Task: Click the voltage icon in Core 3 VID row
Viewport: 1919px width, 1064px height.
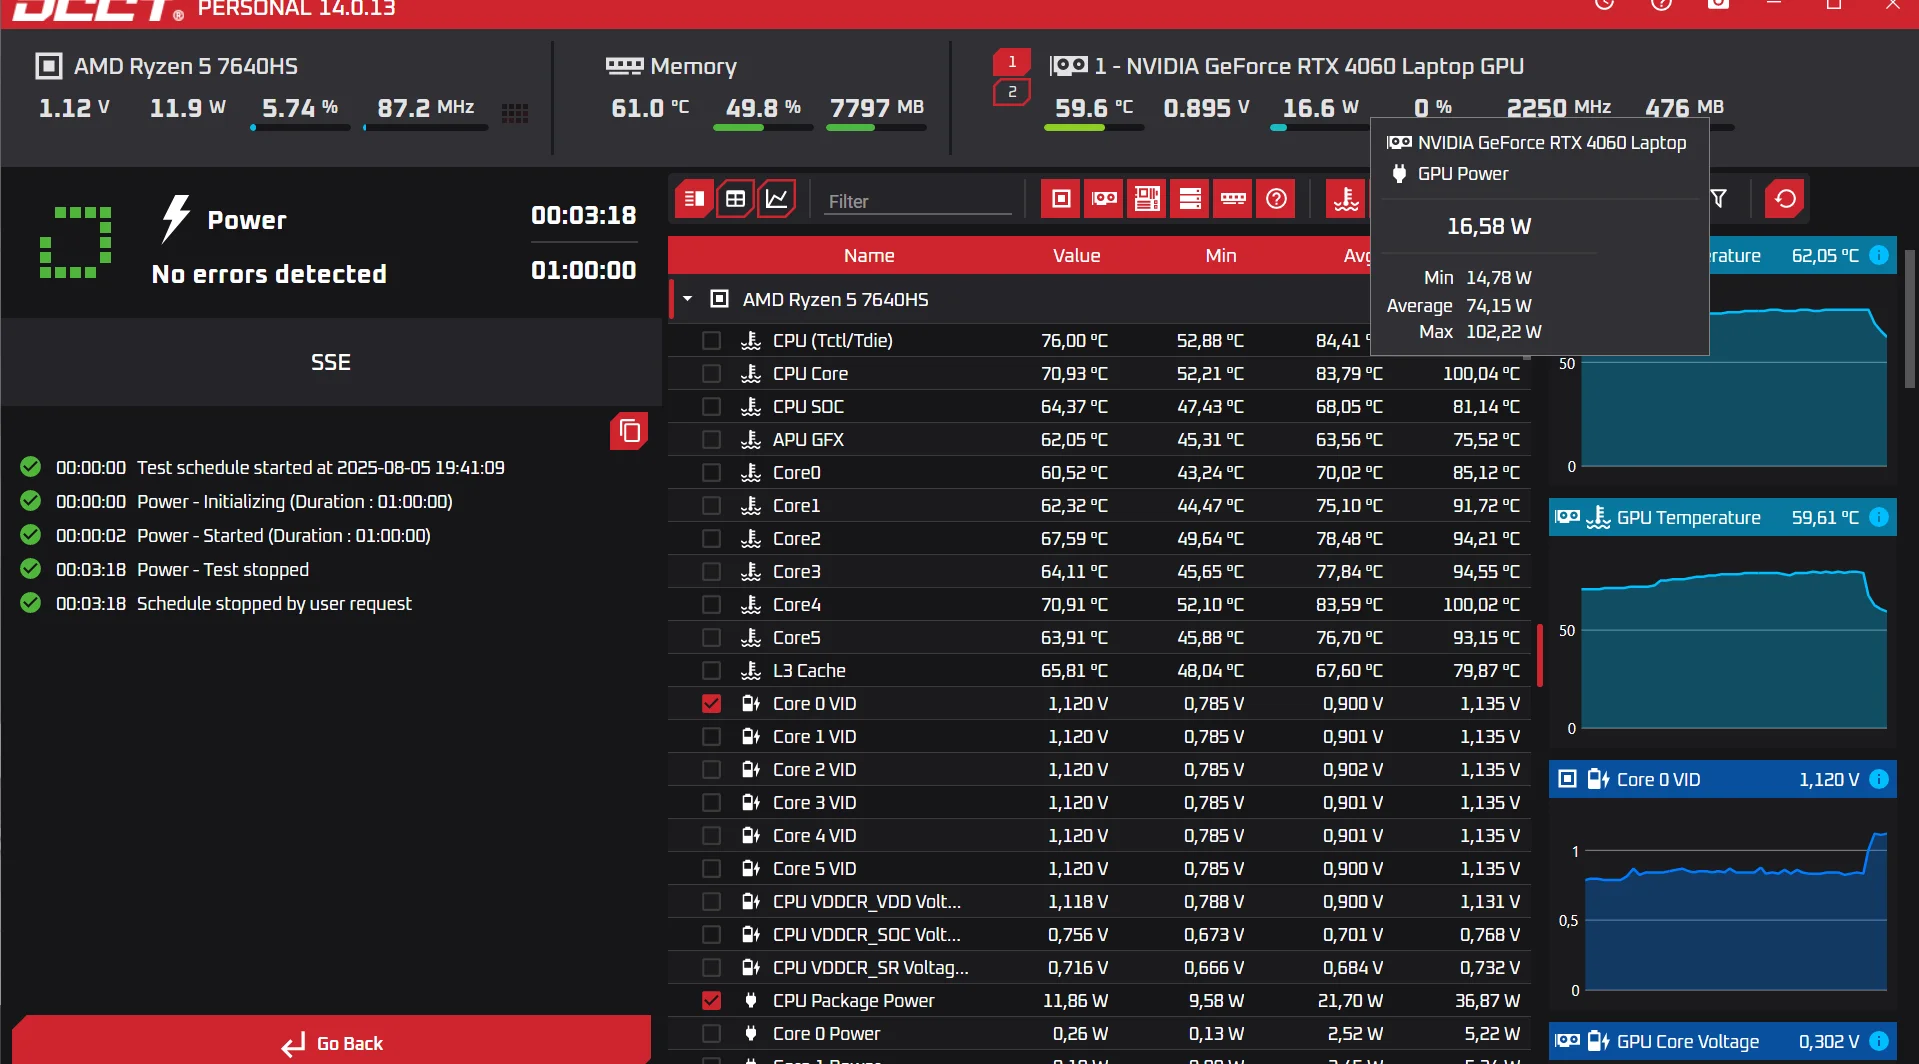Action: (x=751, y=802)
